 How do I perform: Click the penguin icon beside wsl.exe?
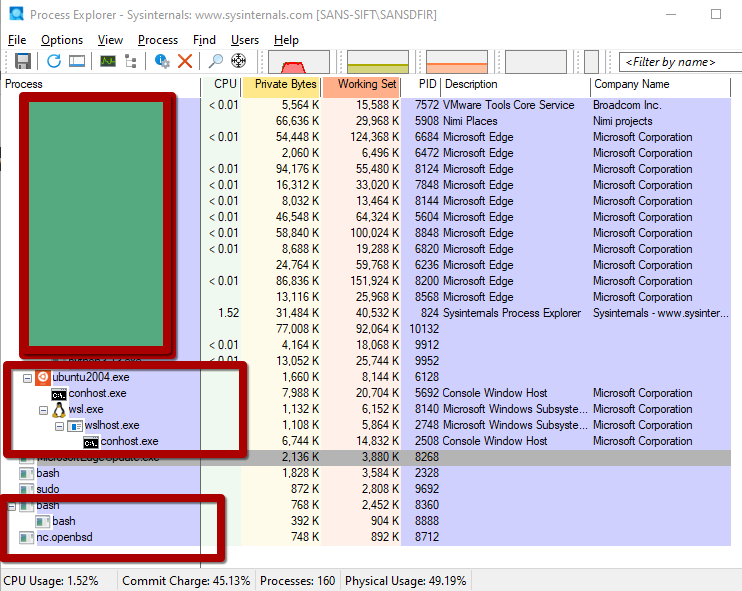coord(59,409)
